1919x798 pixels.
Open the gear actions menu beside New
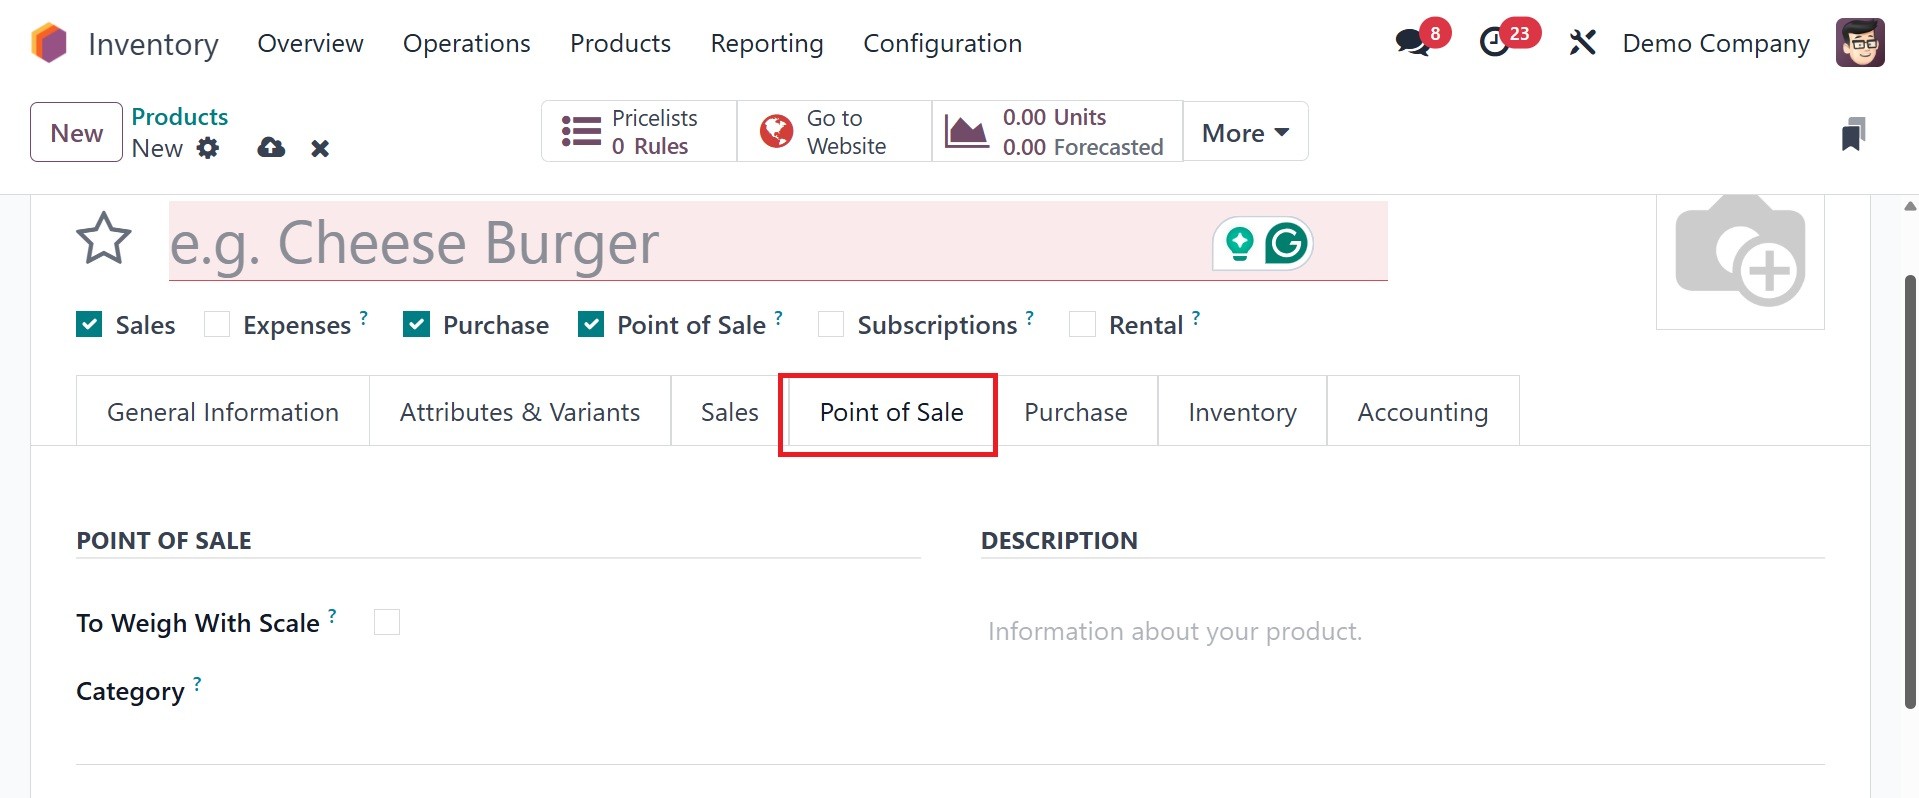tap(208, 148)
